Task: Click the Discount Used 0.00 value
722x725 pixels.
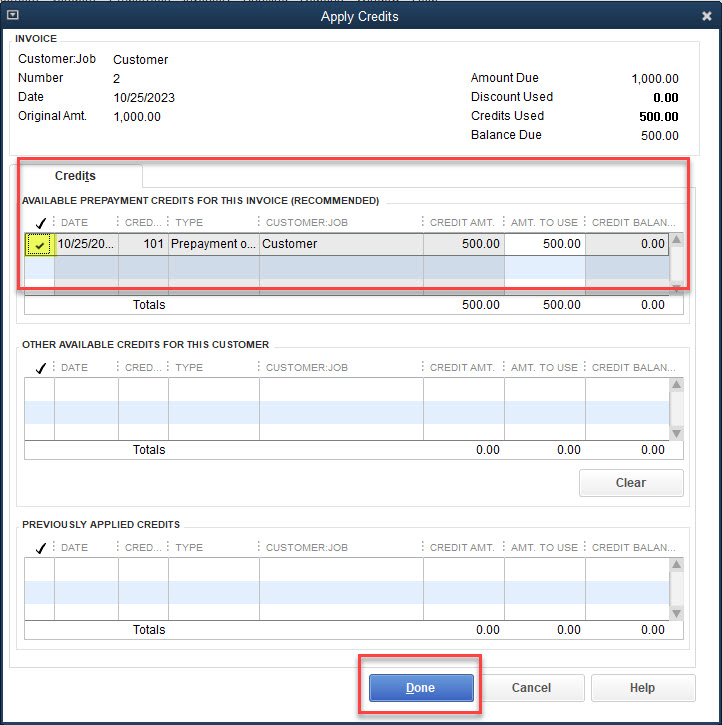Action: pyautogui.click(x=666, y=98)
